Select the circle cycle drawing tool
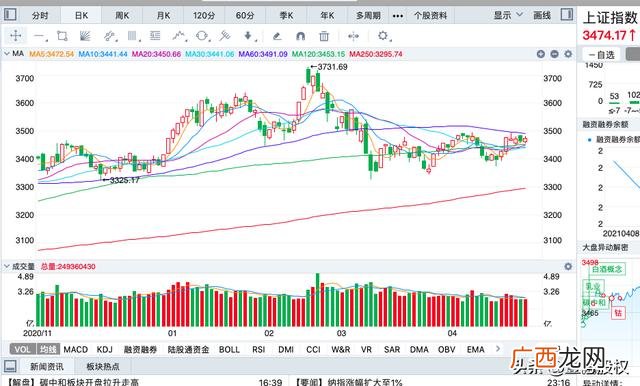The width and height of the screenshot is (640, 386). pos(202,36)
